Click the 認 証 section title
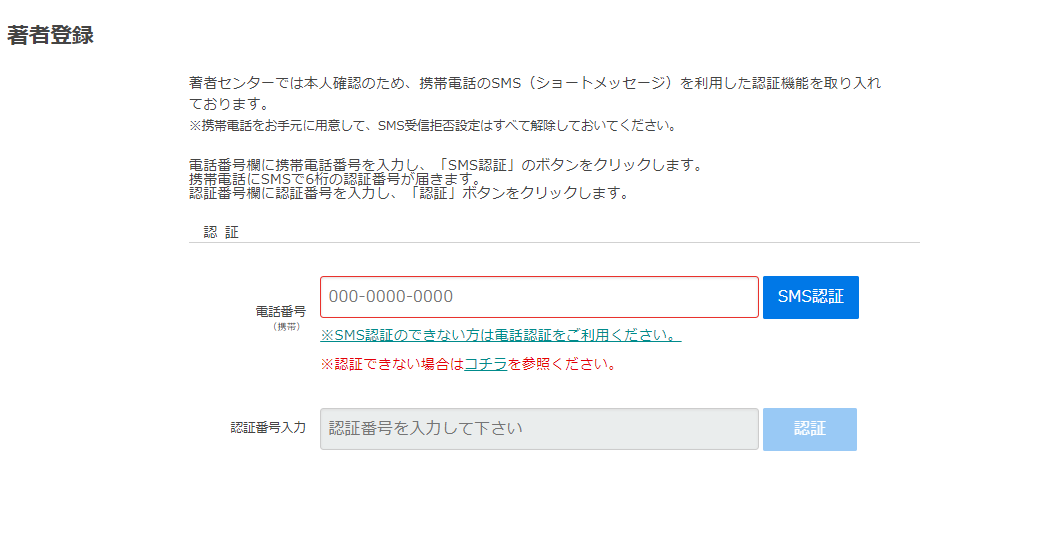Screen dimensions: 1061x535 pyautogui.click(x=221, y=232)
